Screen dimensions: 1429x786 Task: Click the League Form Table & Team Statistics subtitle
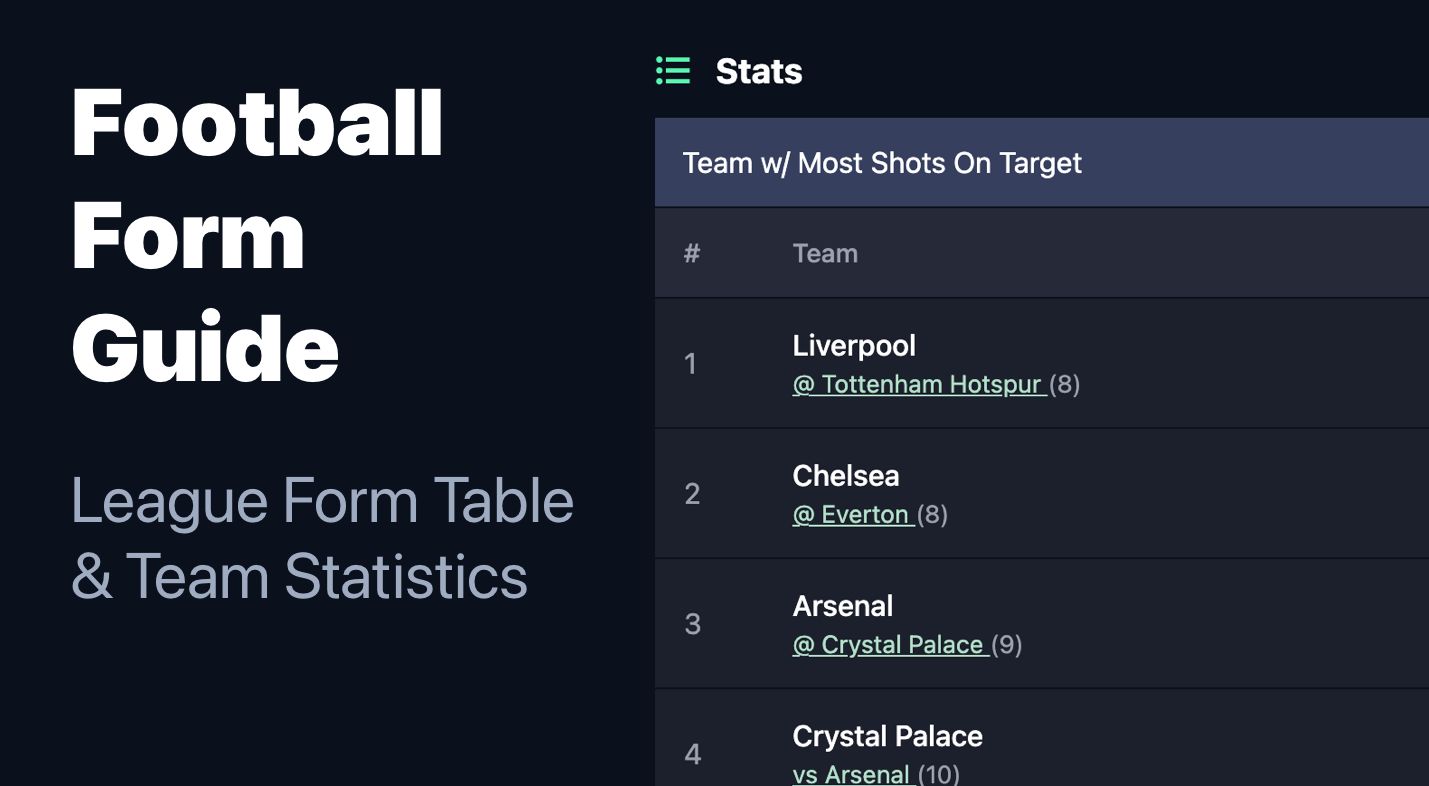(x=322, y=538)
